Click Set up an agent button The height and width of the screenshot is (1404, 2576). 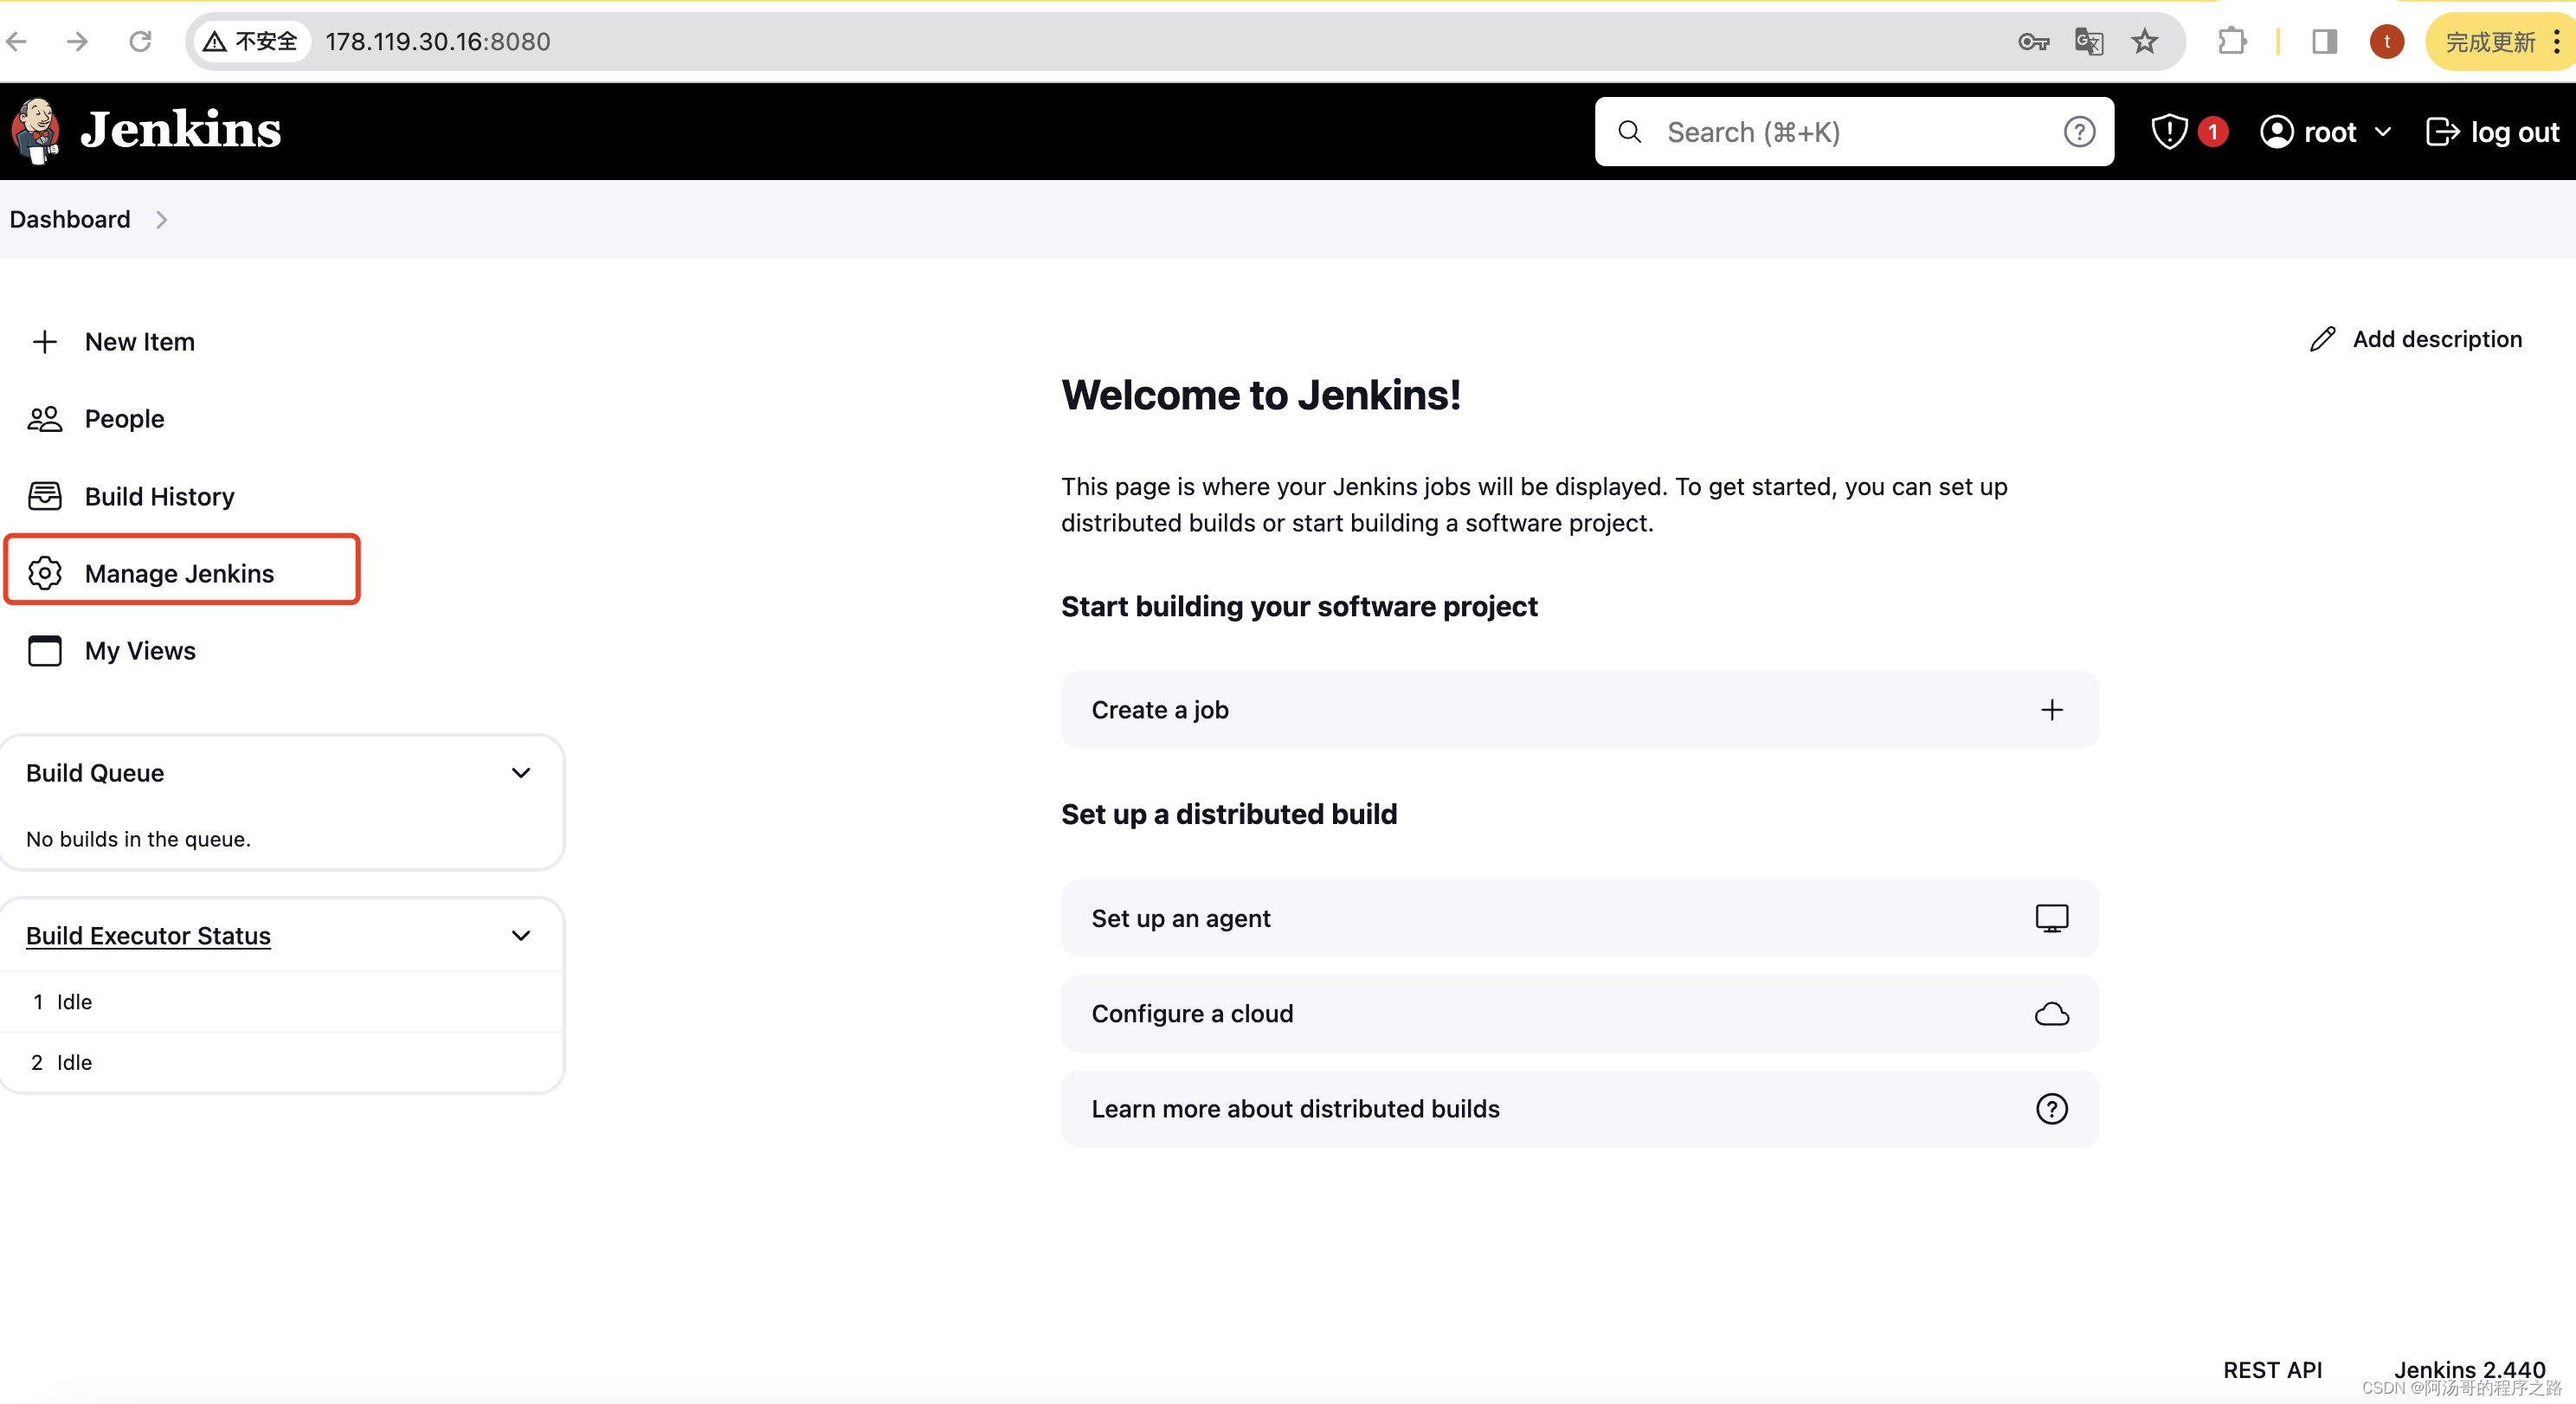(1579, 918)
